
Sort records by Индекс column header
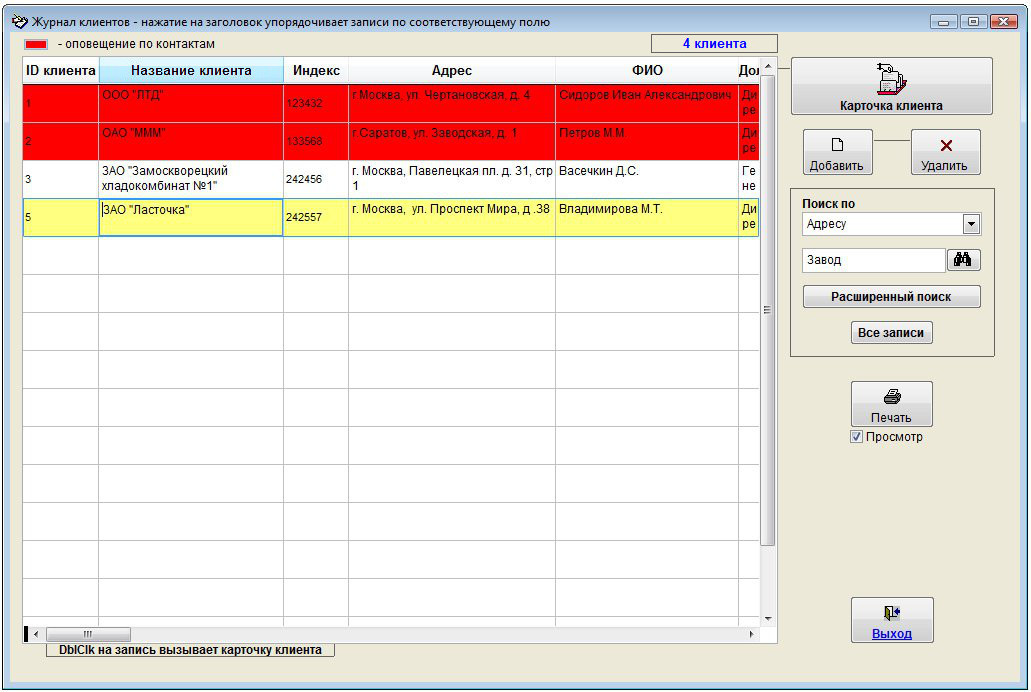point(316,71)
